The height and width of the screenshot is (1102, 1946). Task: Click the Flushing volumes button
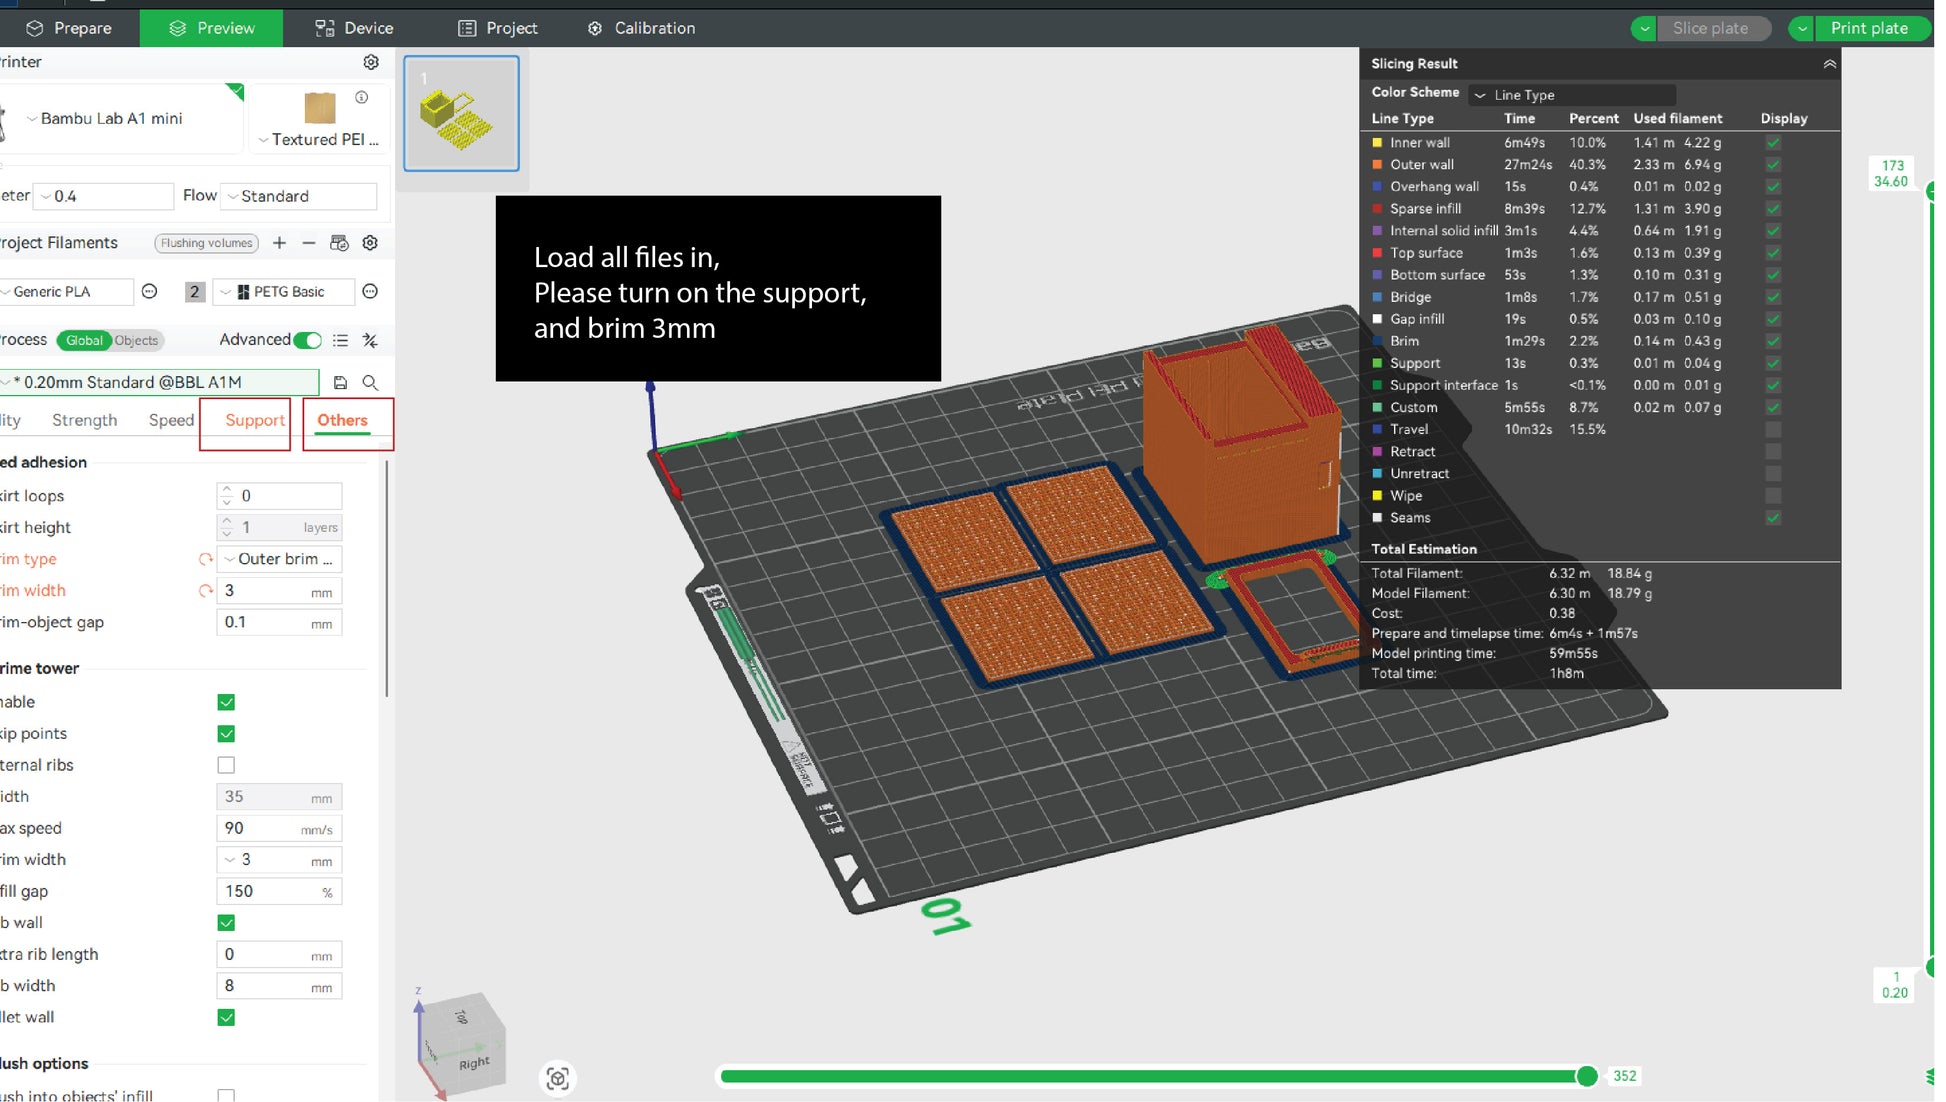pyautogui.click(x=207, y=243)
